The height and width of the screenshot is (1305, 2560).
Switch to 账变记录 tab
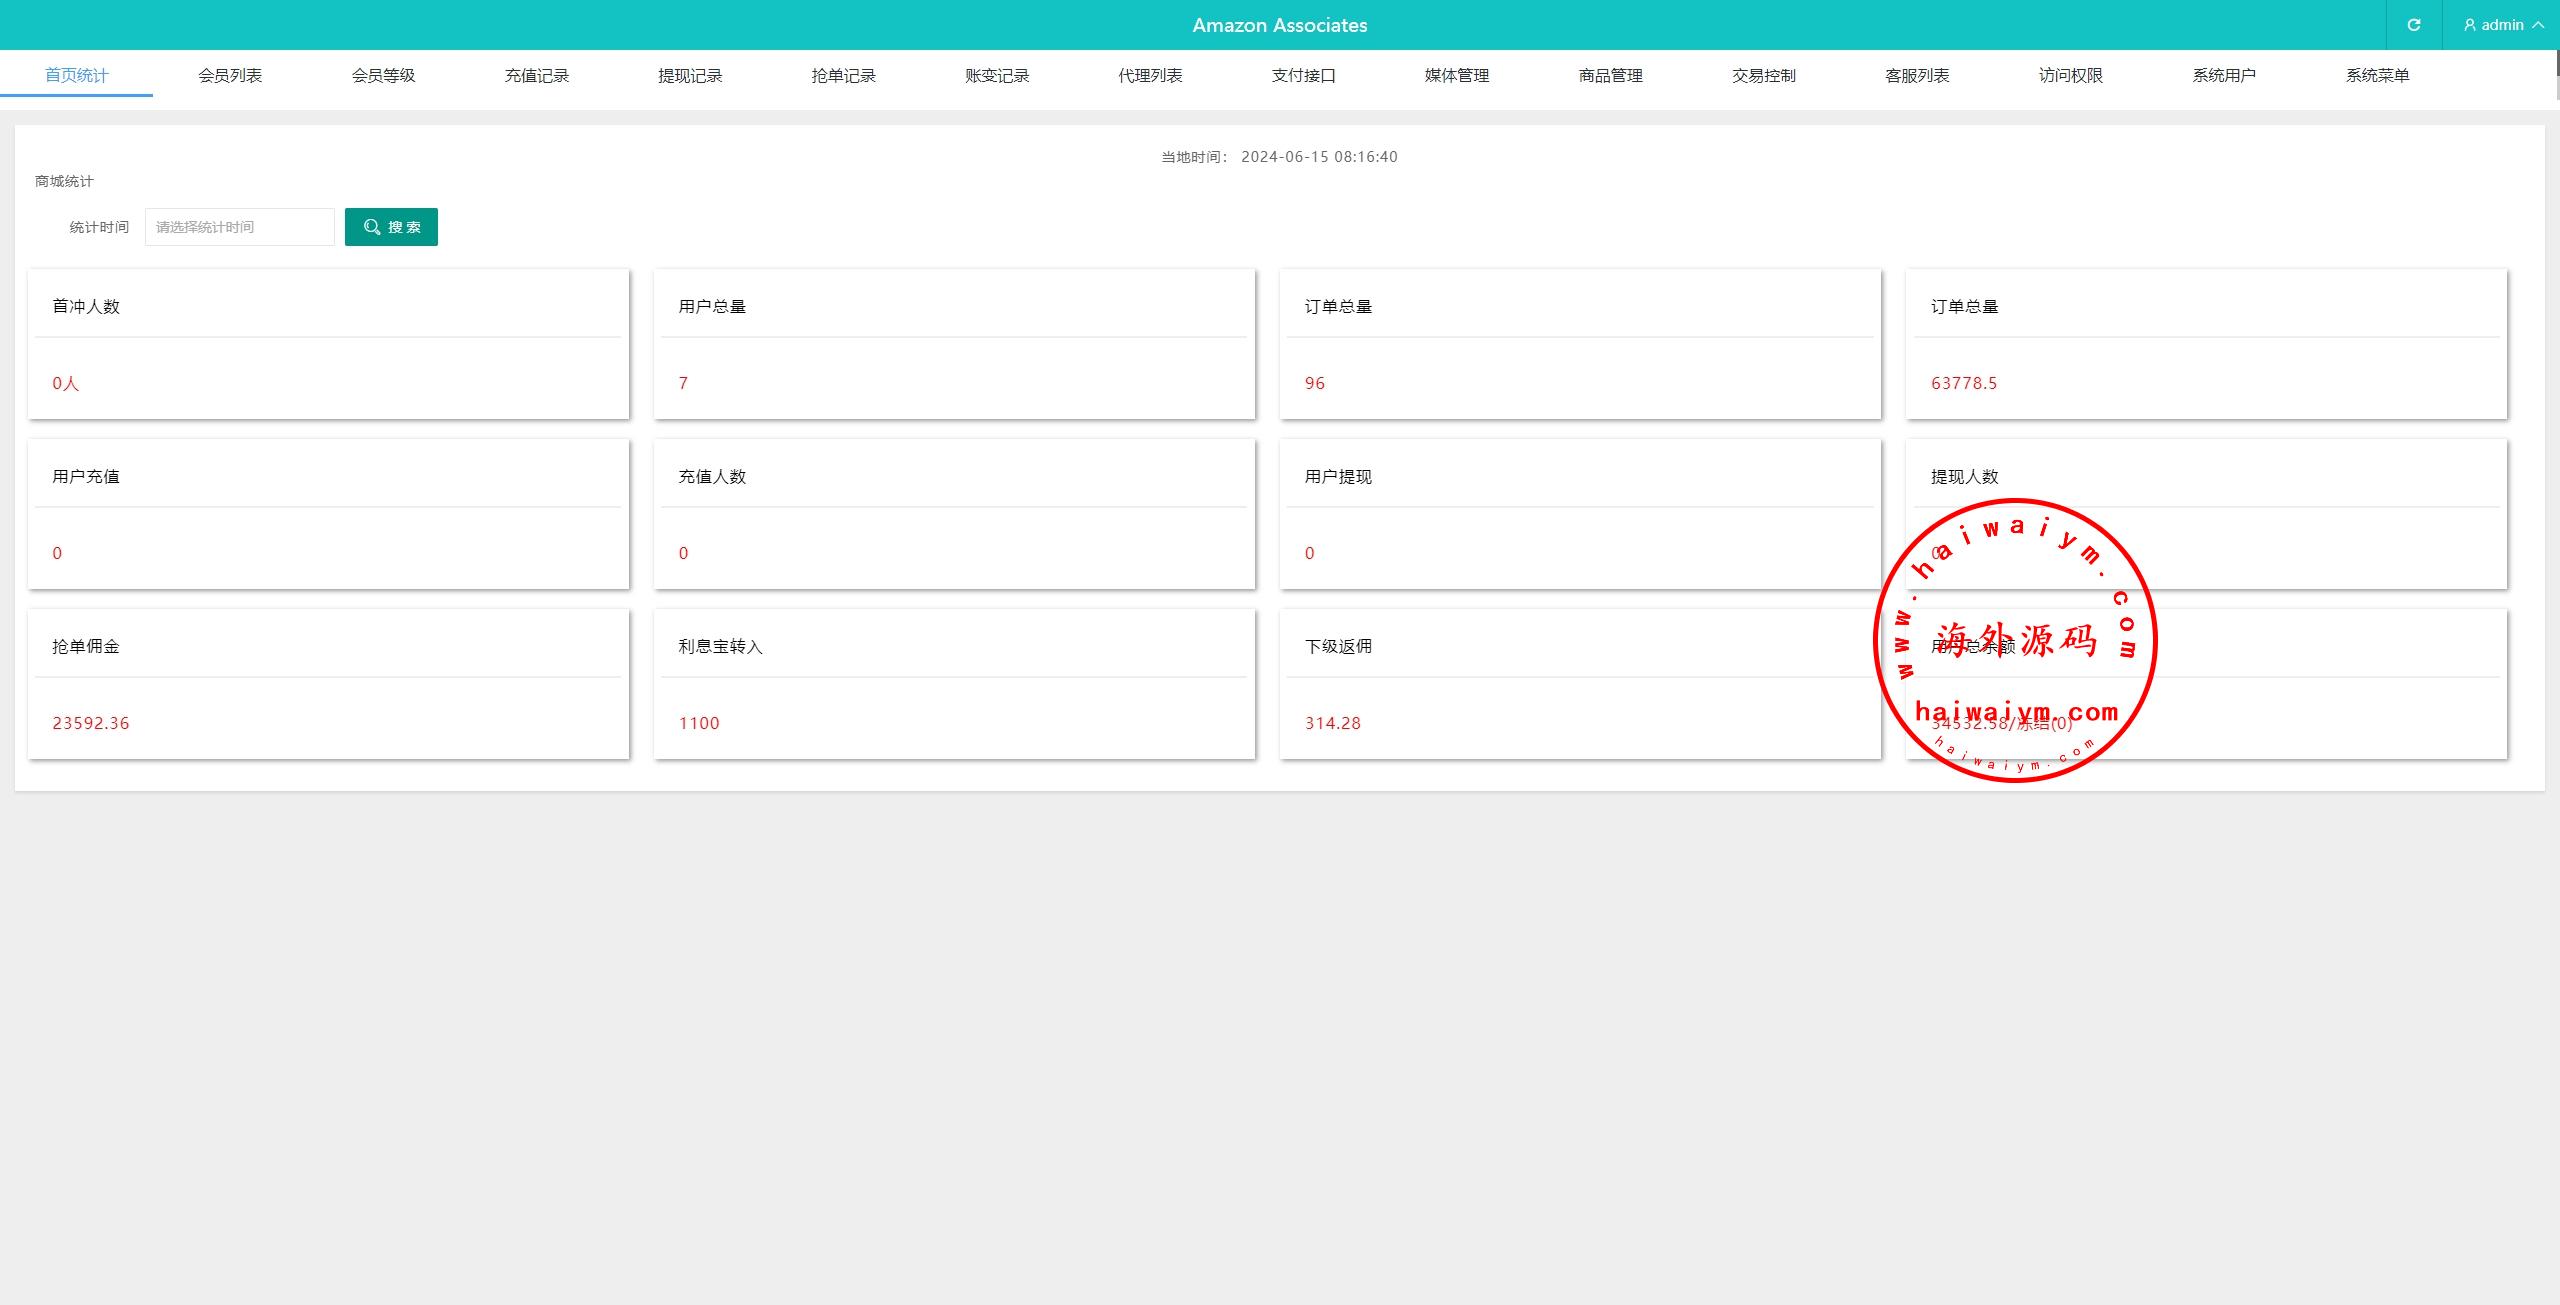997,75
